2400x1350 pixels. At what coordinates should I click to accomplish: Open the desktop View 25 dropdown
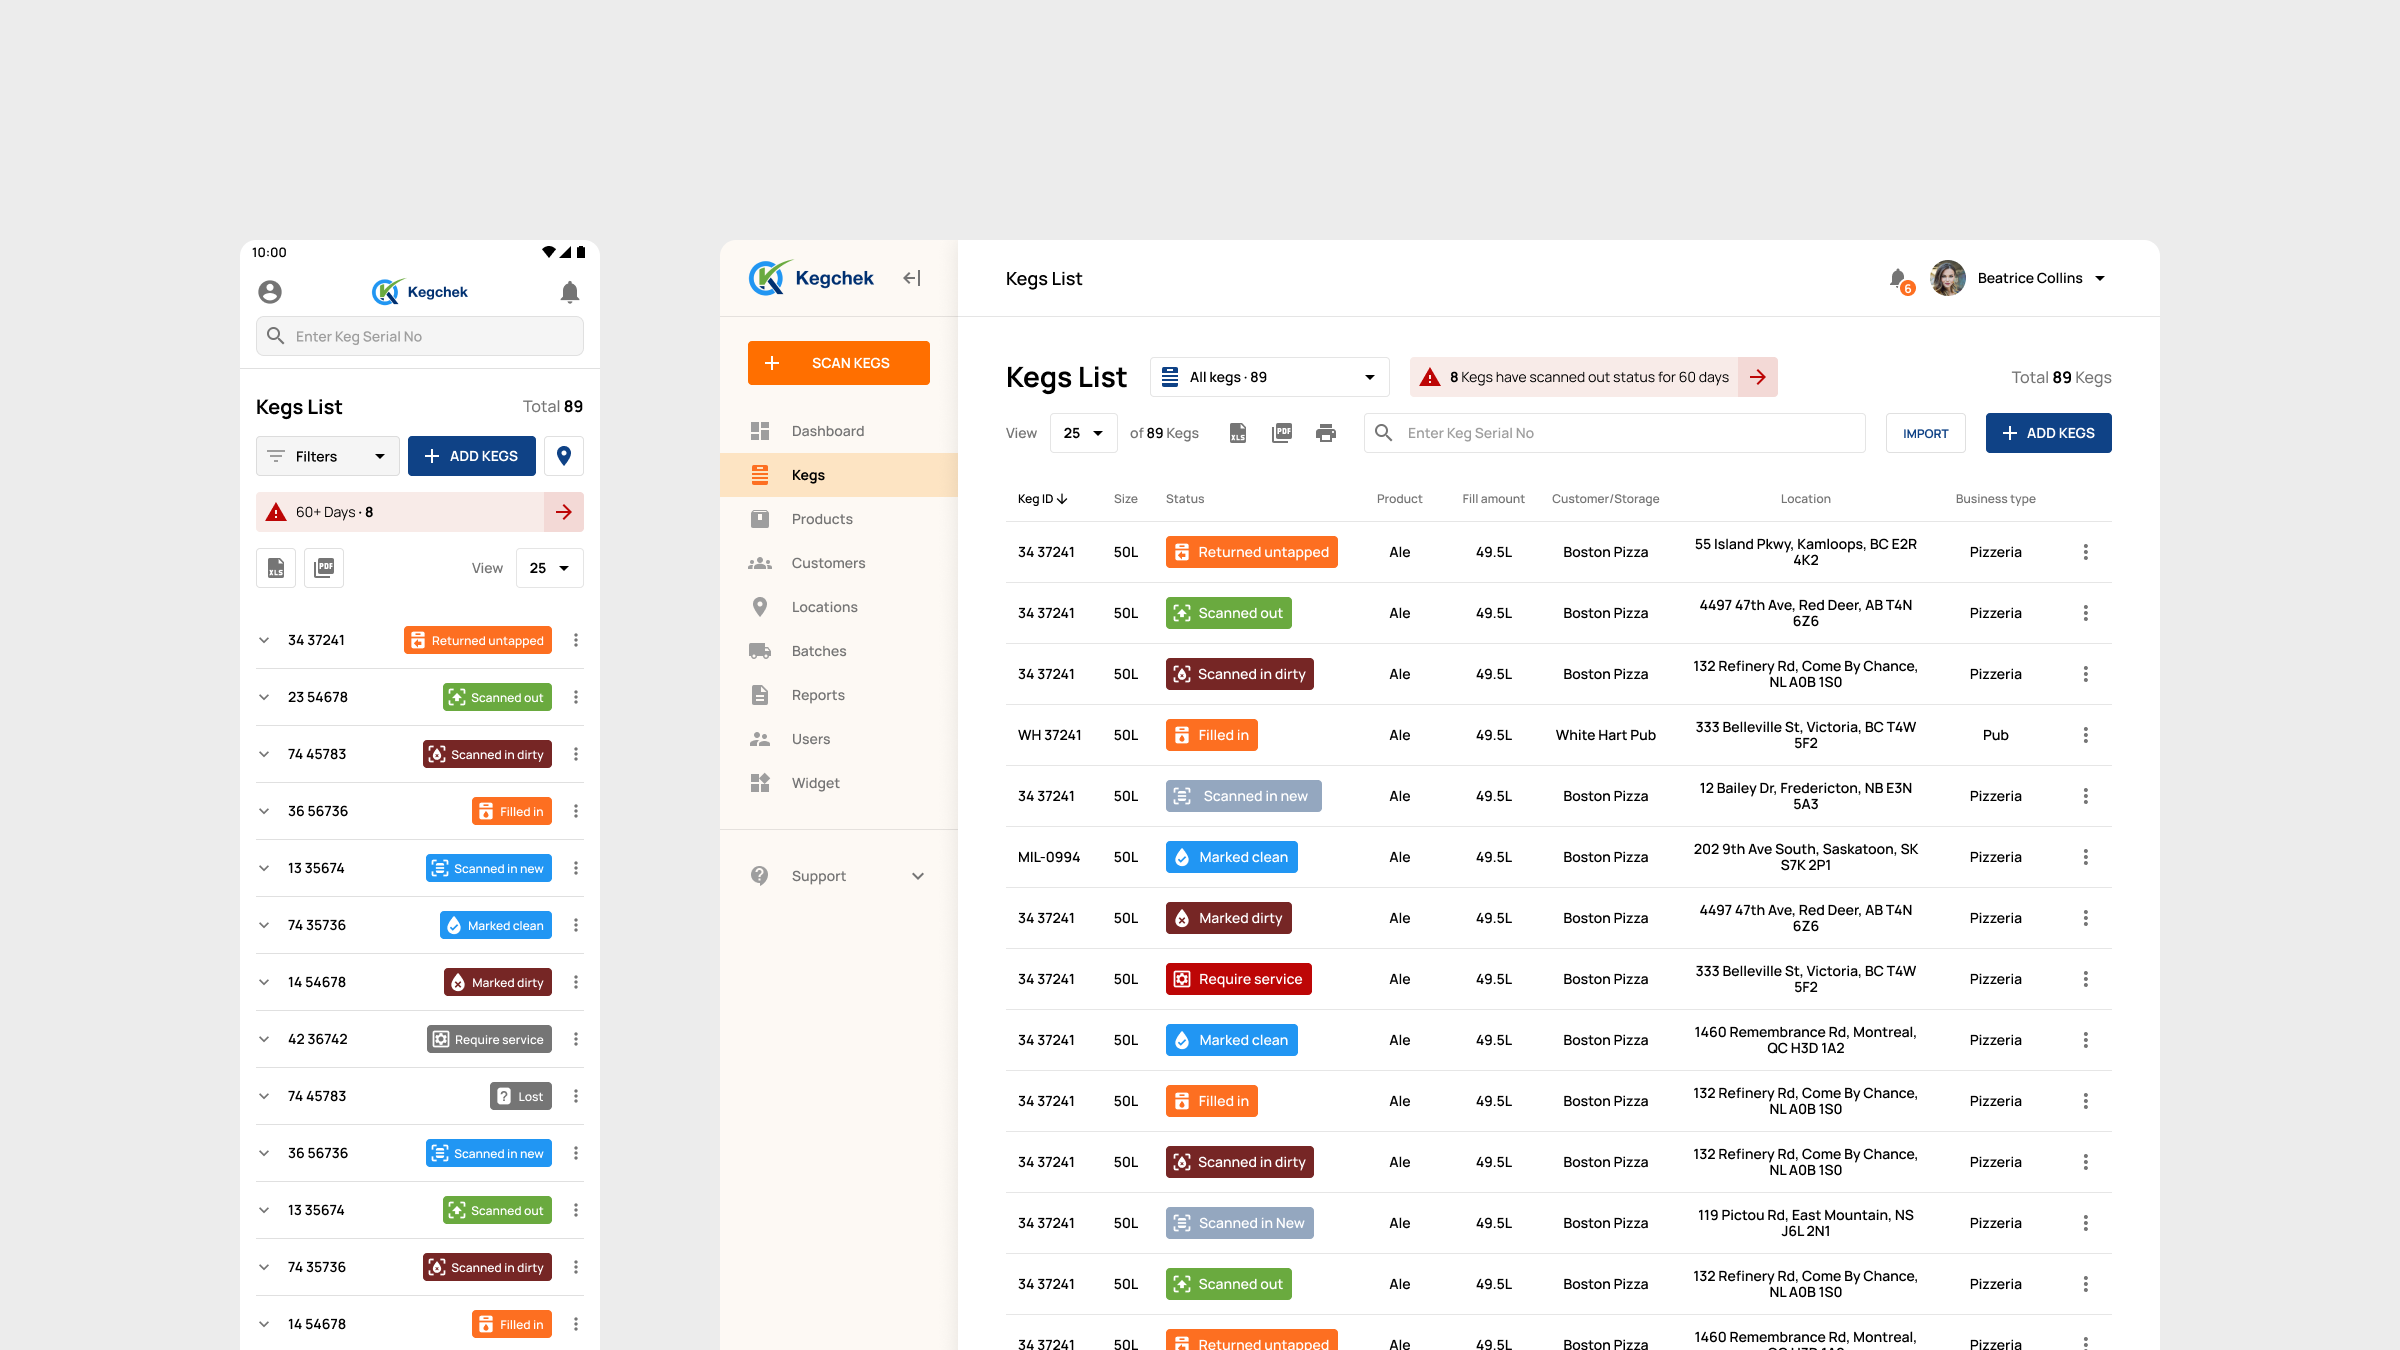click(x=1083, y=433)
